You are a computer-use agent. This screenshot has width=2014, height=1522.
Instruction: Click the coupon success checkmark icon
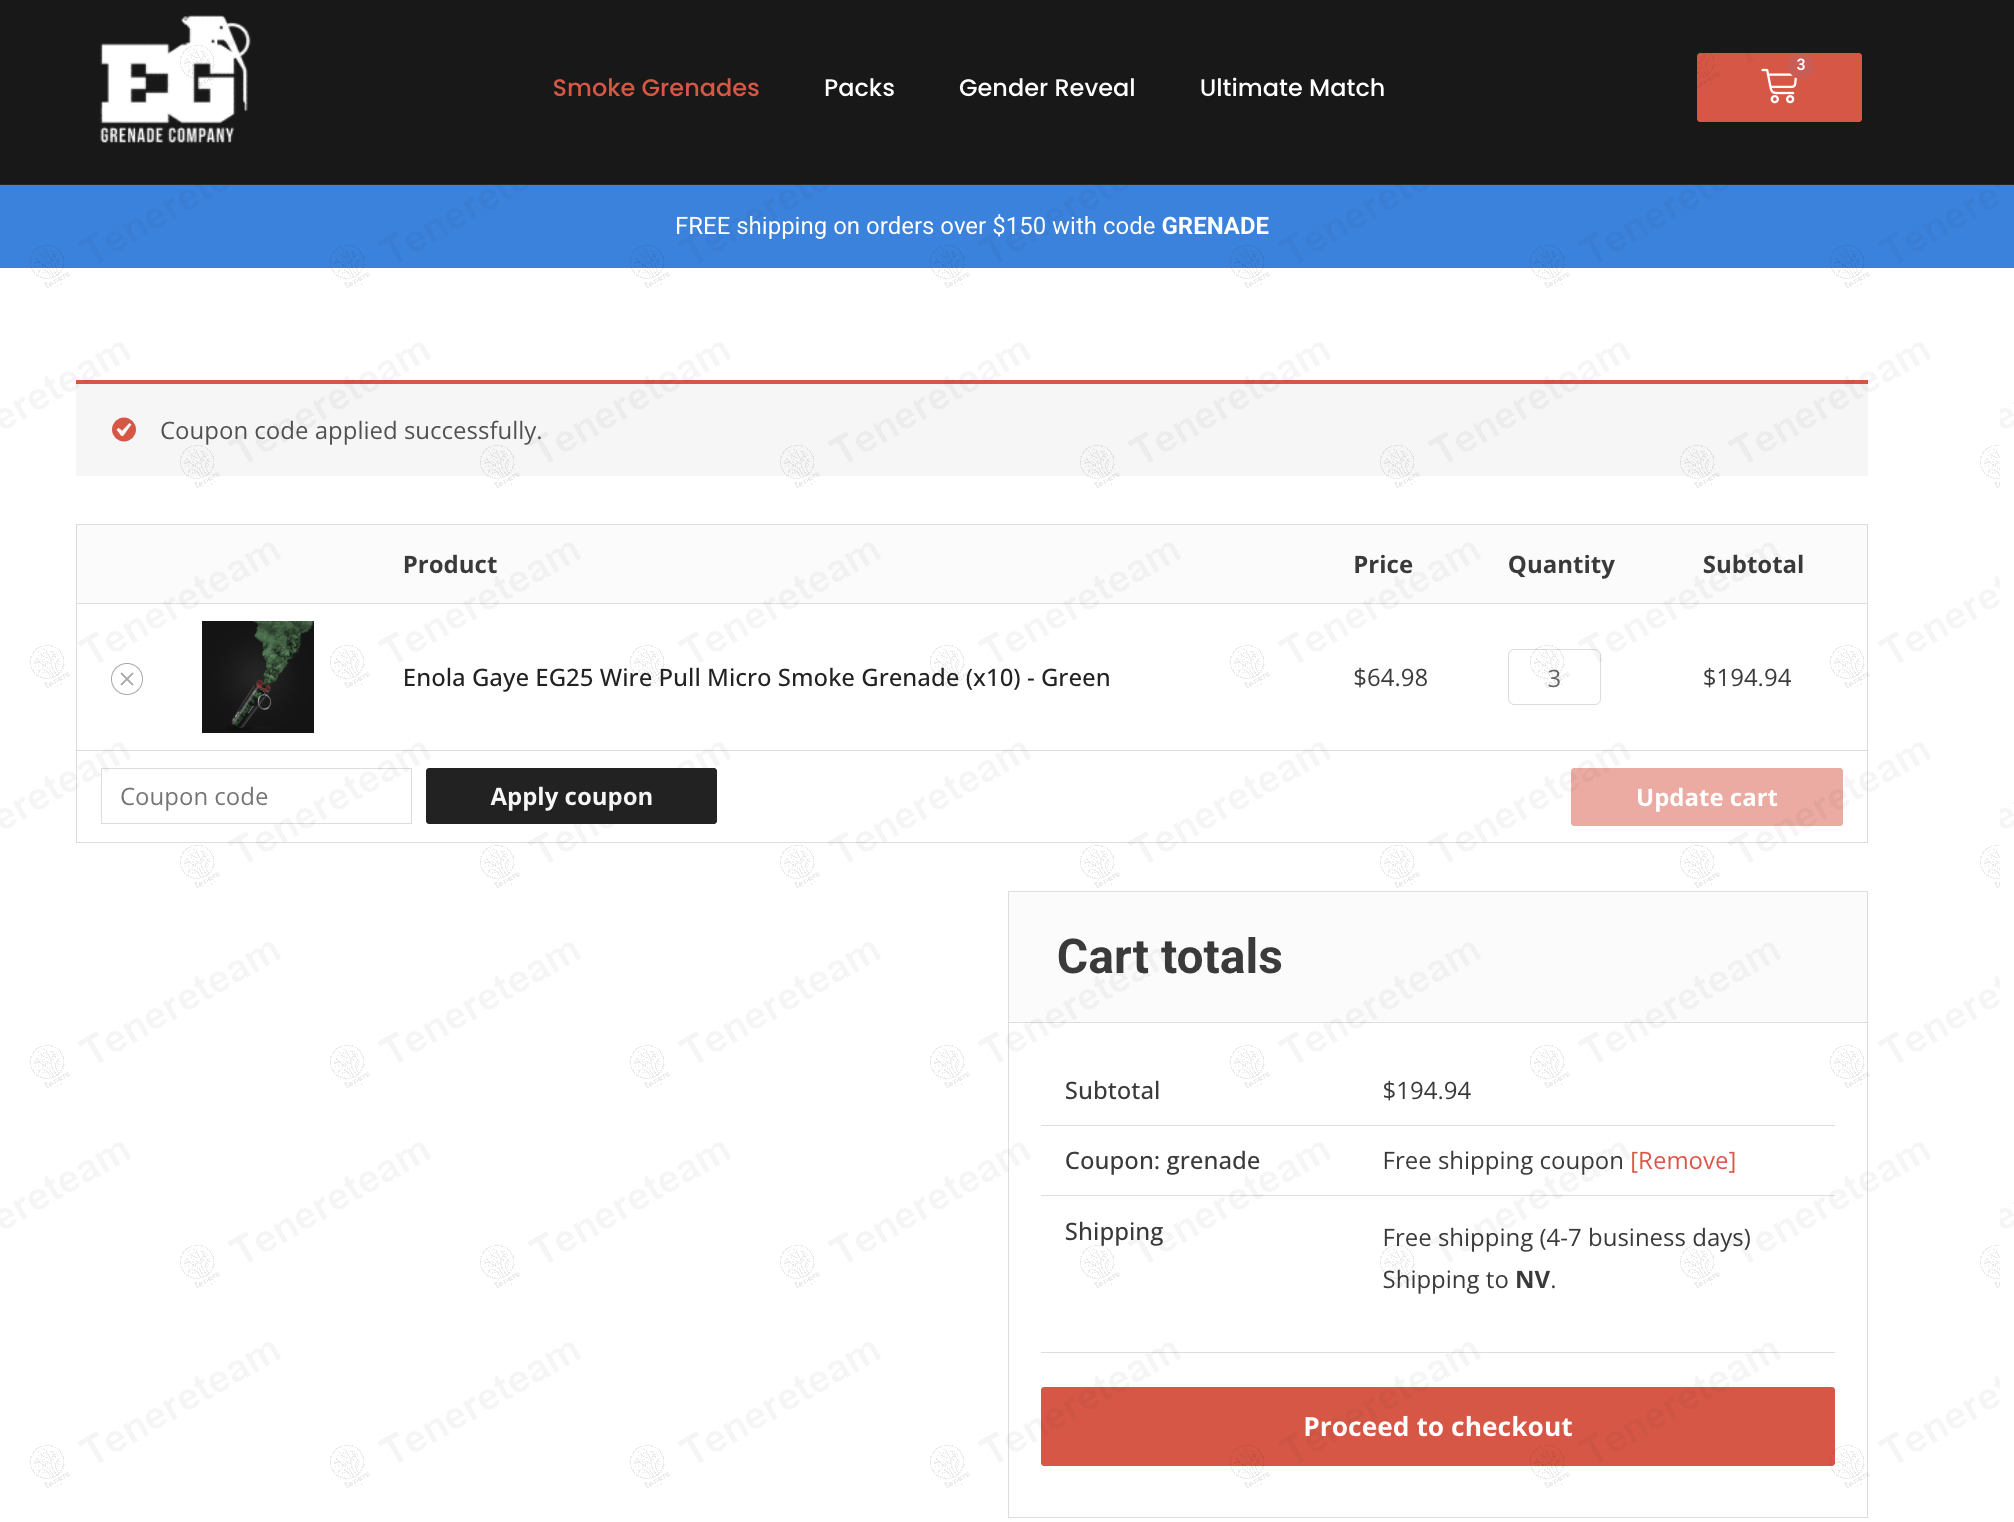(x=124, y=430)
